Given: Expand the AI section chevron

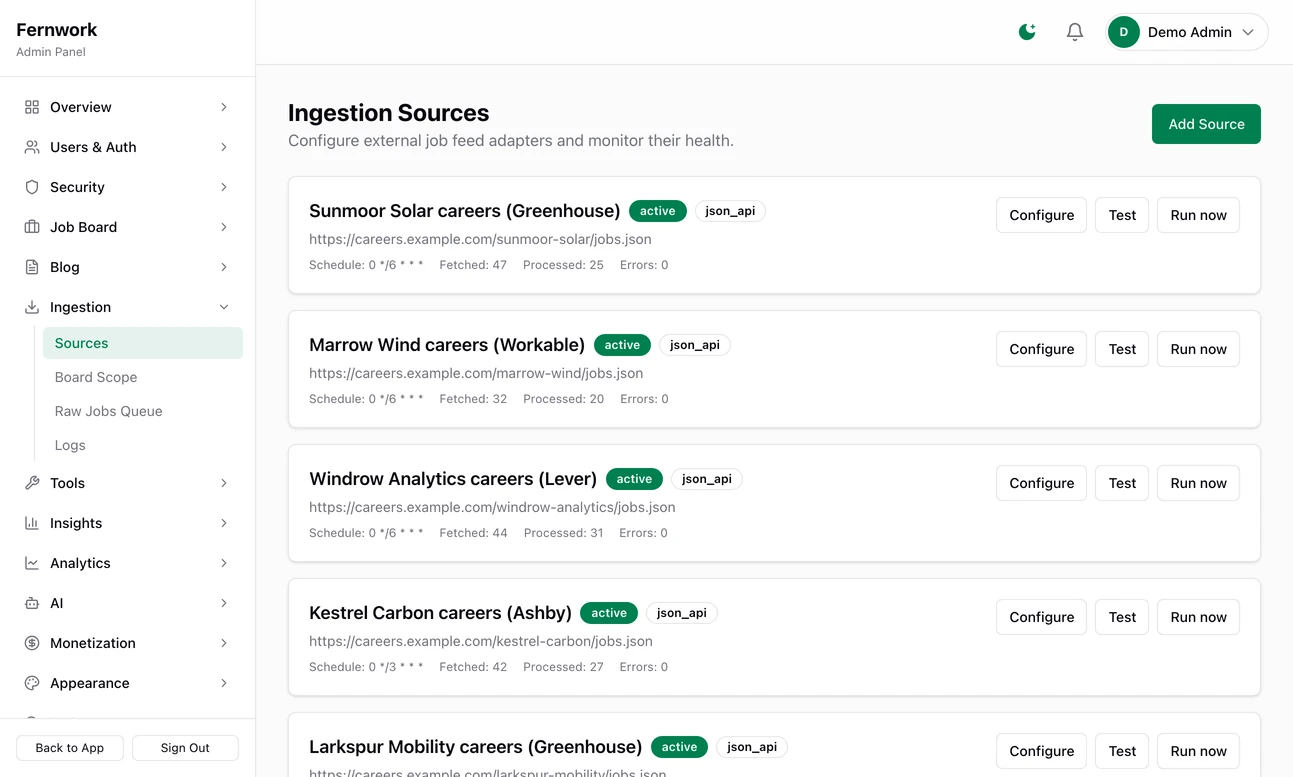Looking at the screenshot, I should click(224, 603).
